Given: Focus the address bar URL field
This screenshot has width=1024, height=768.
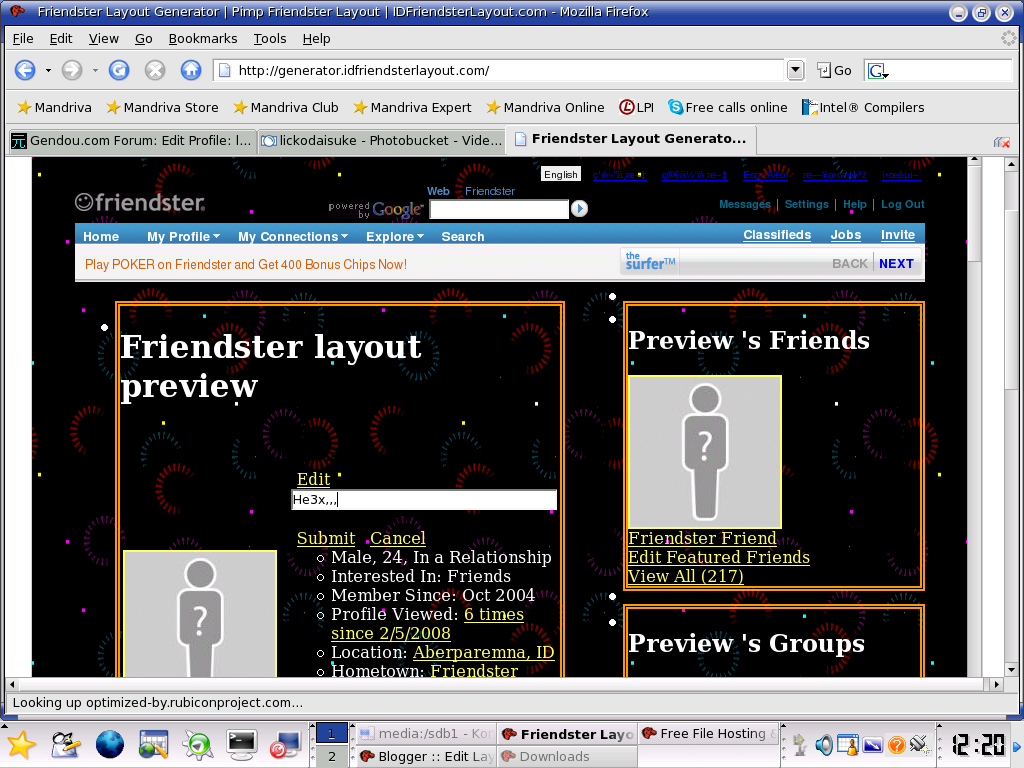Looking at the screenshot, I should coord(500,70).
